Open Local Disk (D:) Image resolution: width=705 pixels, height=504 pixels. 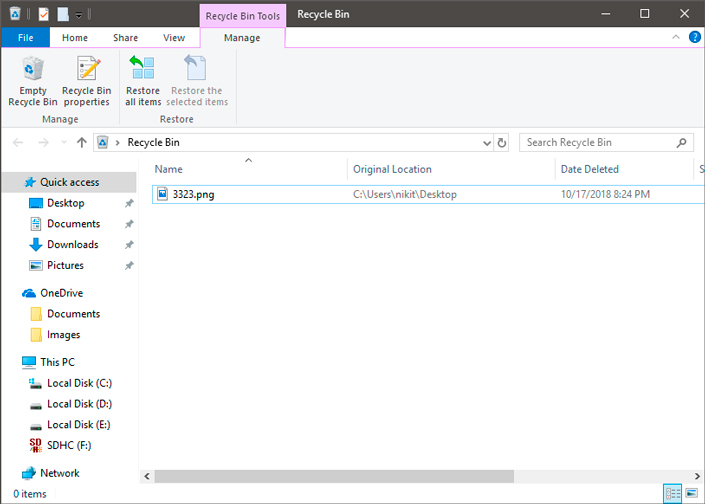tap(80, 404)
